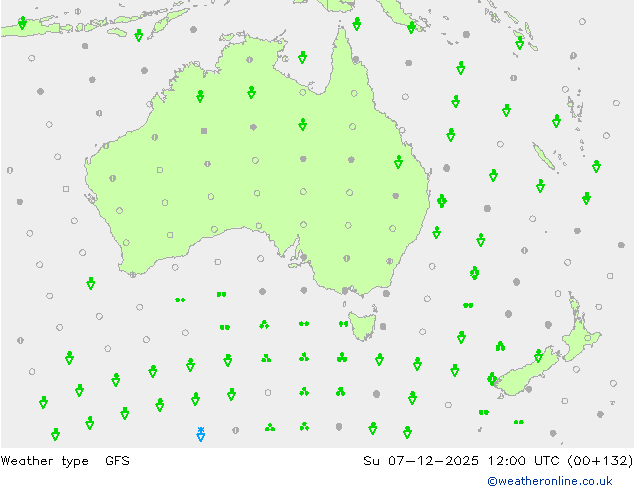This screenshot has width=634, height=490.
Task: Click the '(00+132)' forecast offset text
Action: point(600,461)
